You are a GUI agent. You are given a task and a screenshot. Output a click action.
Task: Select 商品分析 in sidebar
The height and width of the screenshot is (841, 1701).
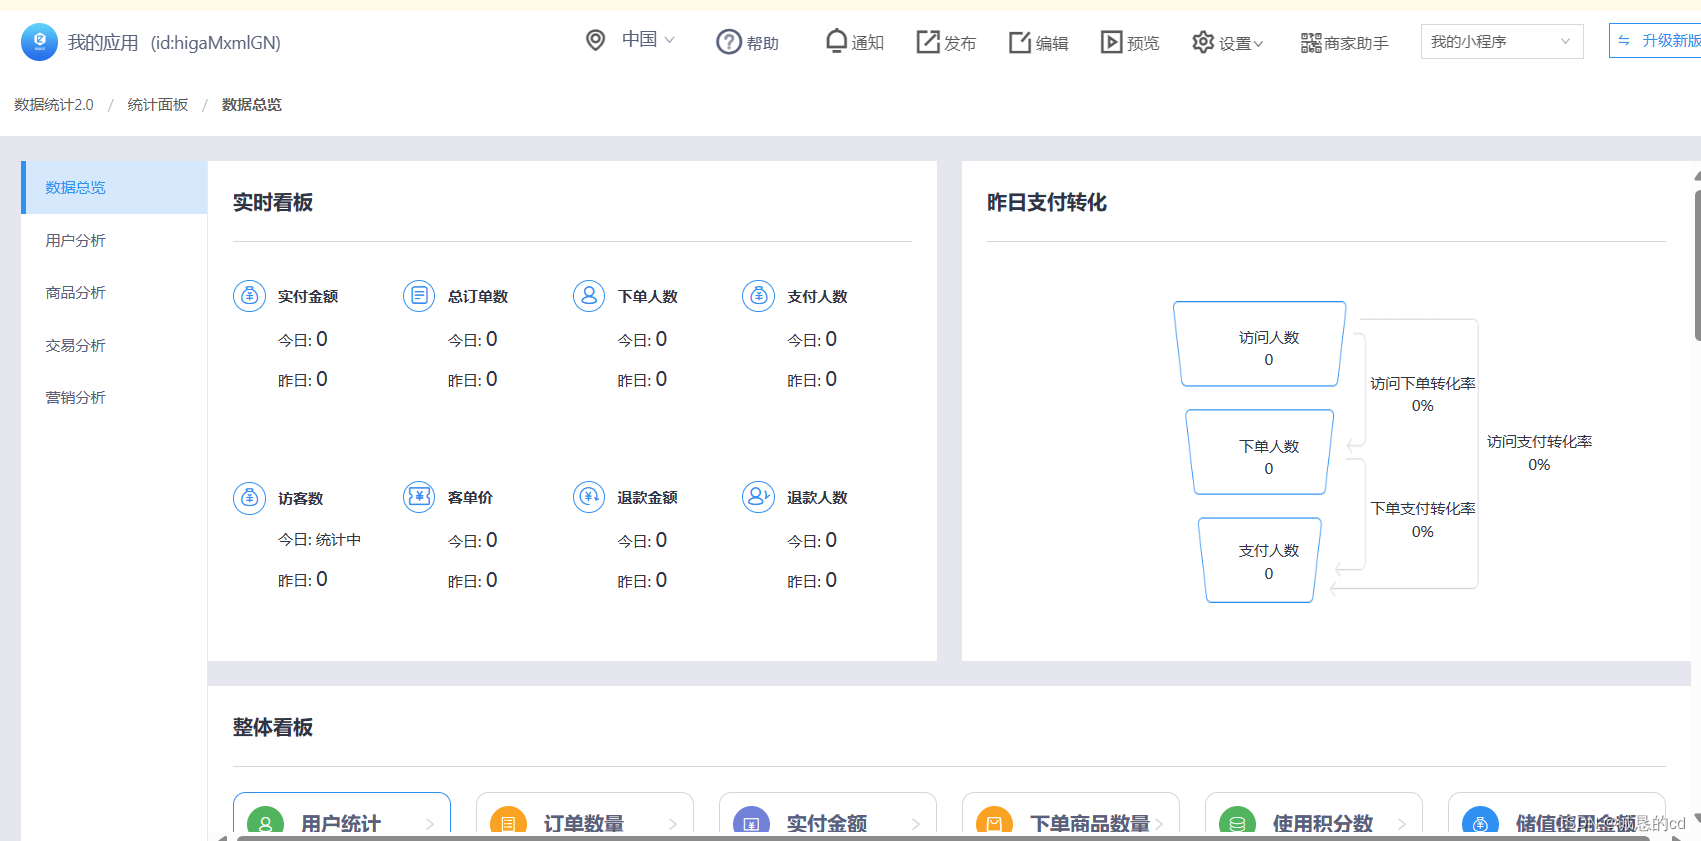pos(114,292)
